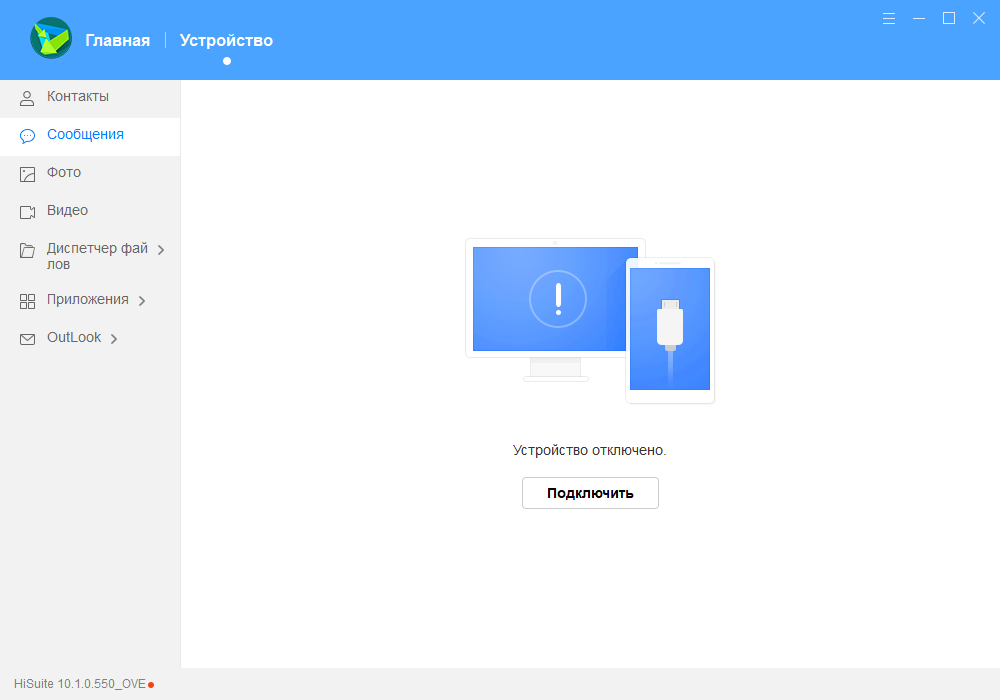Click the OutLook envelope icon
Image resolution: width=1000 pixels, height=700 pixels.
pyautogui.click(x=27, y=339)
